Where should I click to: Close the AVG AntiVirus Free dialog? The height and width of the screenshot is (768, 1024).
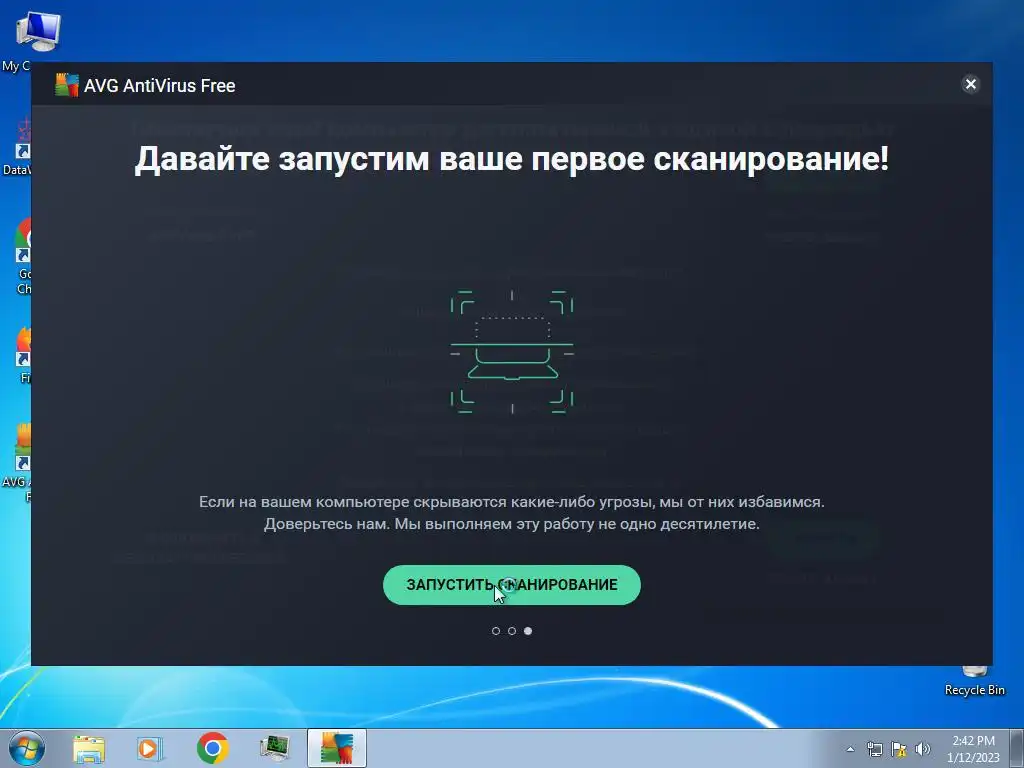coord(970,84)
